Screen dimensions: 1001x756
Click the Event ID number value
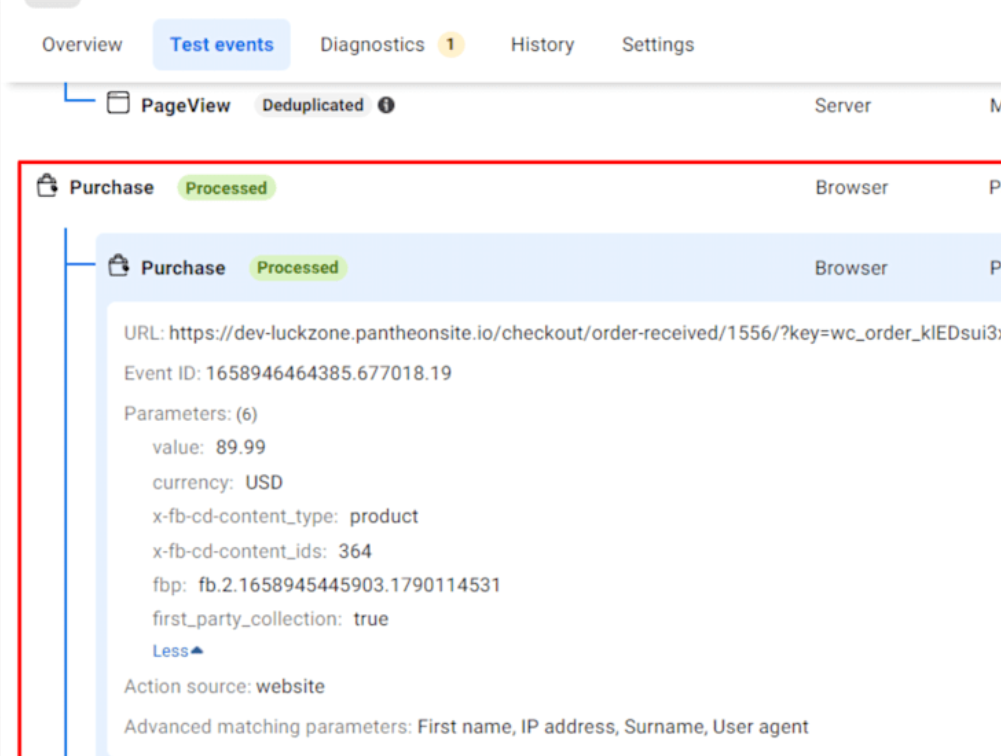click(x=328, y=373)
